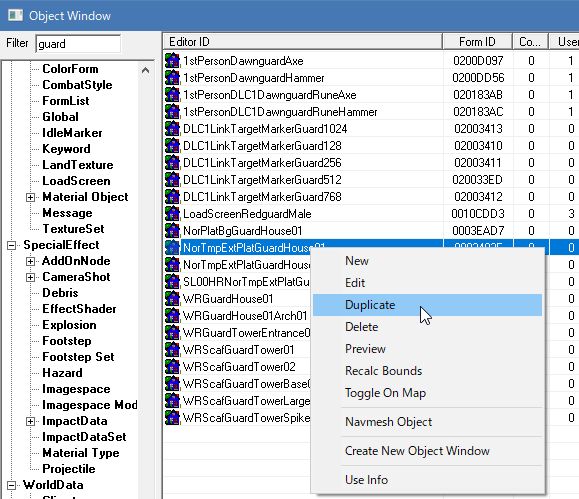The height and width of the screenshot is (499, 579).
Task: Click the icon beside WRScafGuardTower02
Action: point(172,366)
